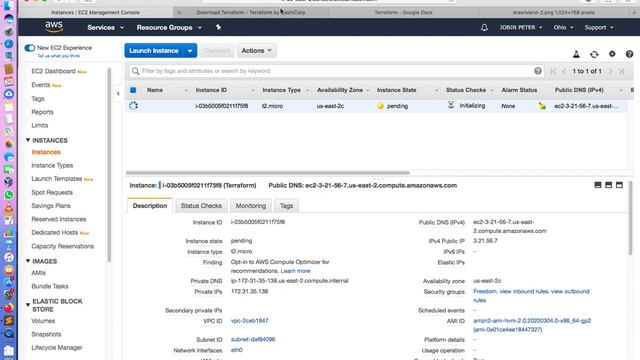Viewport: 640px width, 360px height.
Task: Minimize the details pane layout icon
Action: coord(598,185)
